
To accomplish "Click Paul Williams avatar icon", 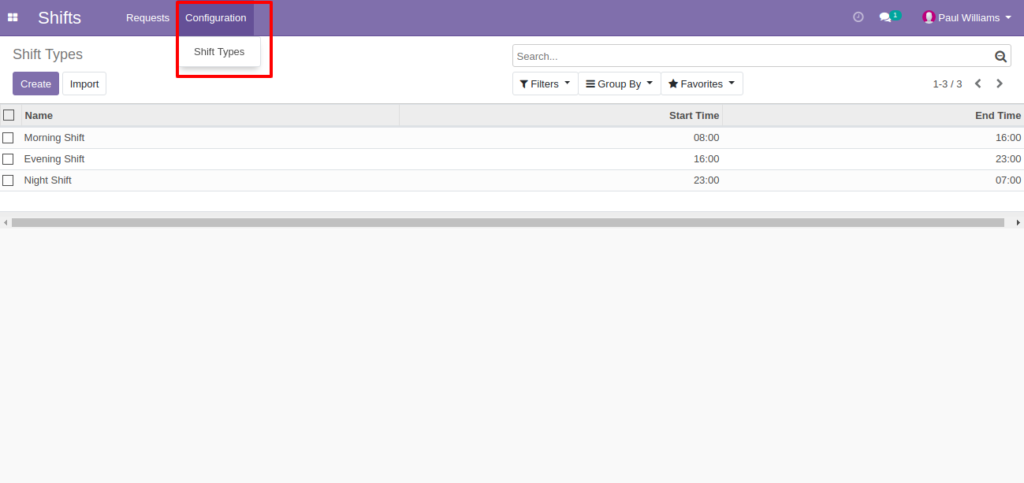I will pos(929,18).
